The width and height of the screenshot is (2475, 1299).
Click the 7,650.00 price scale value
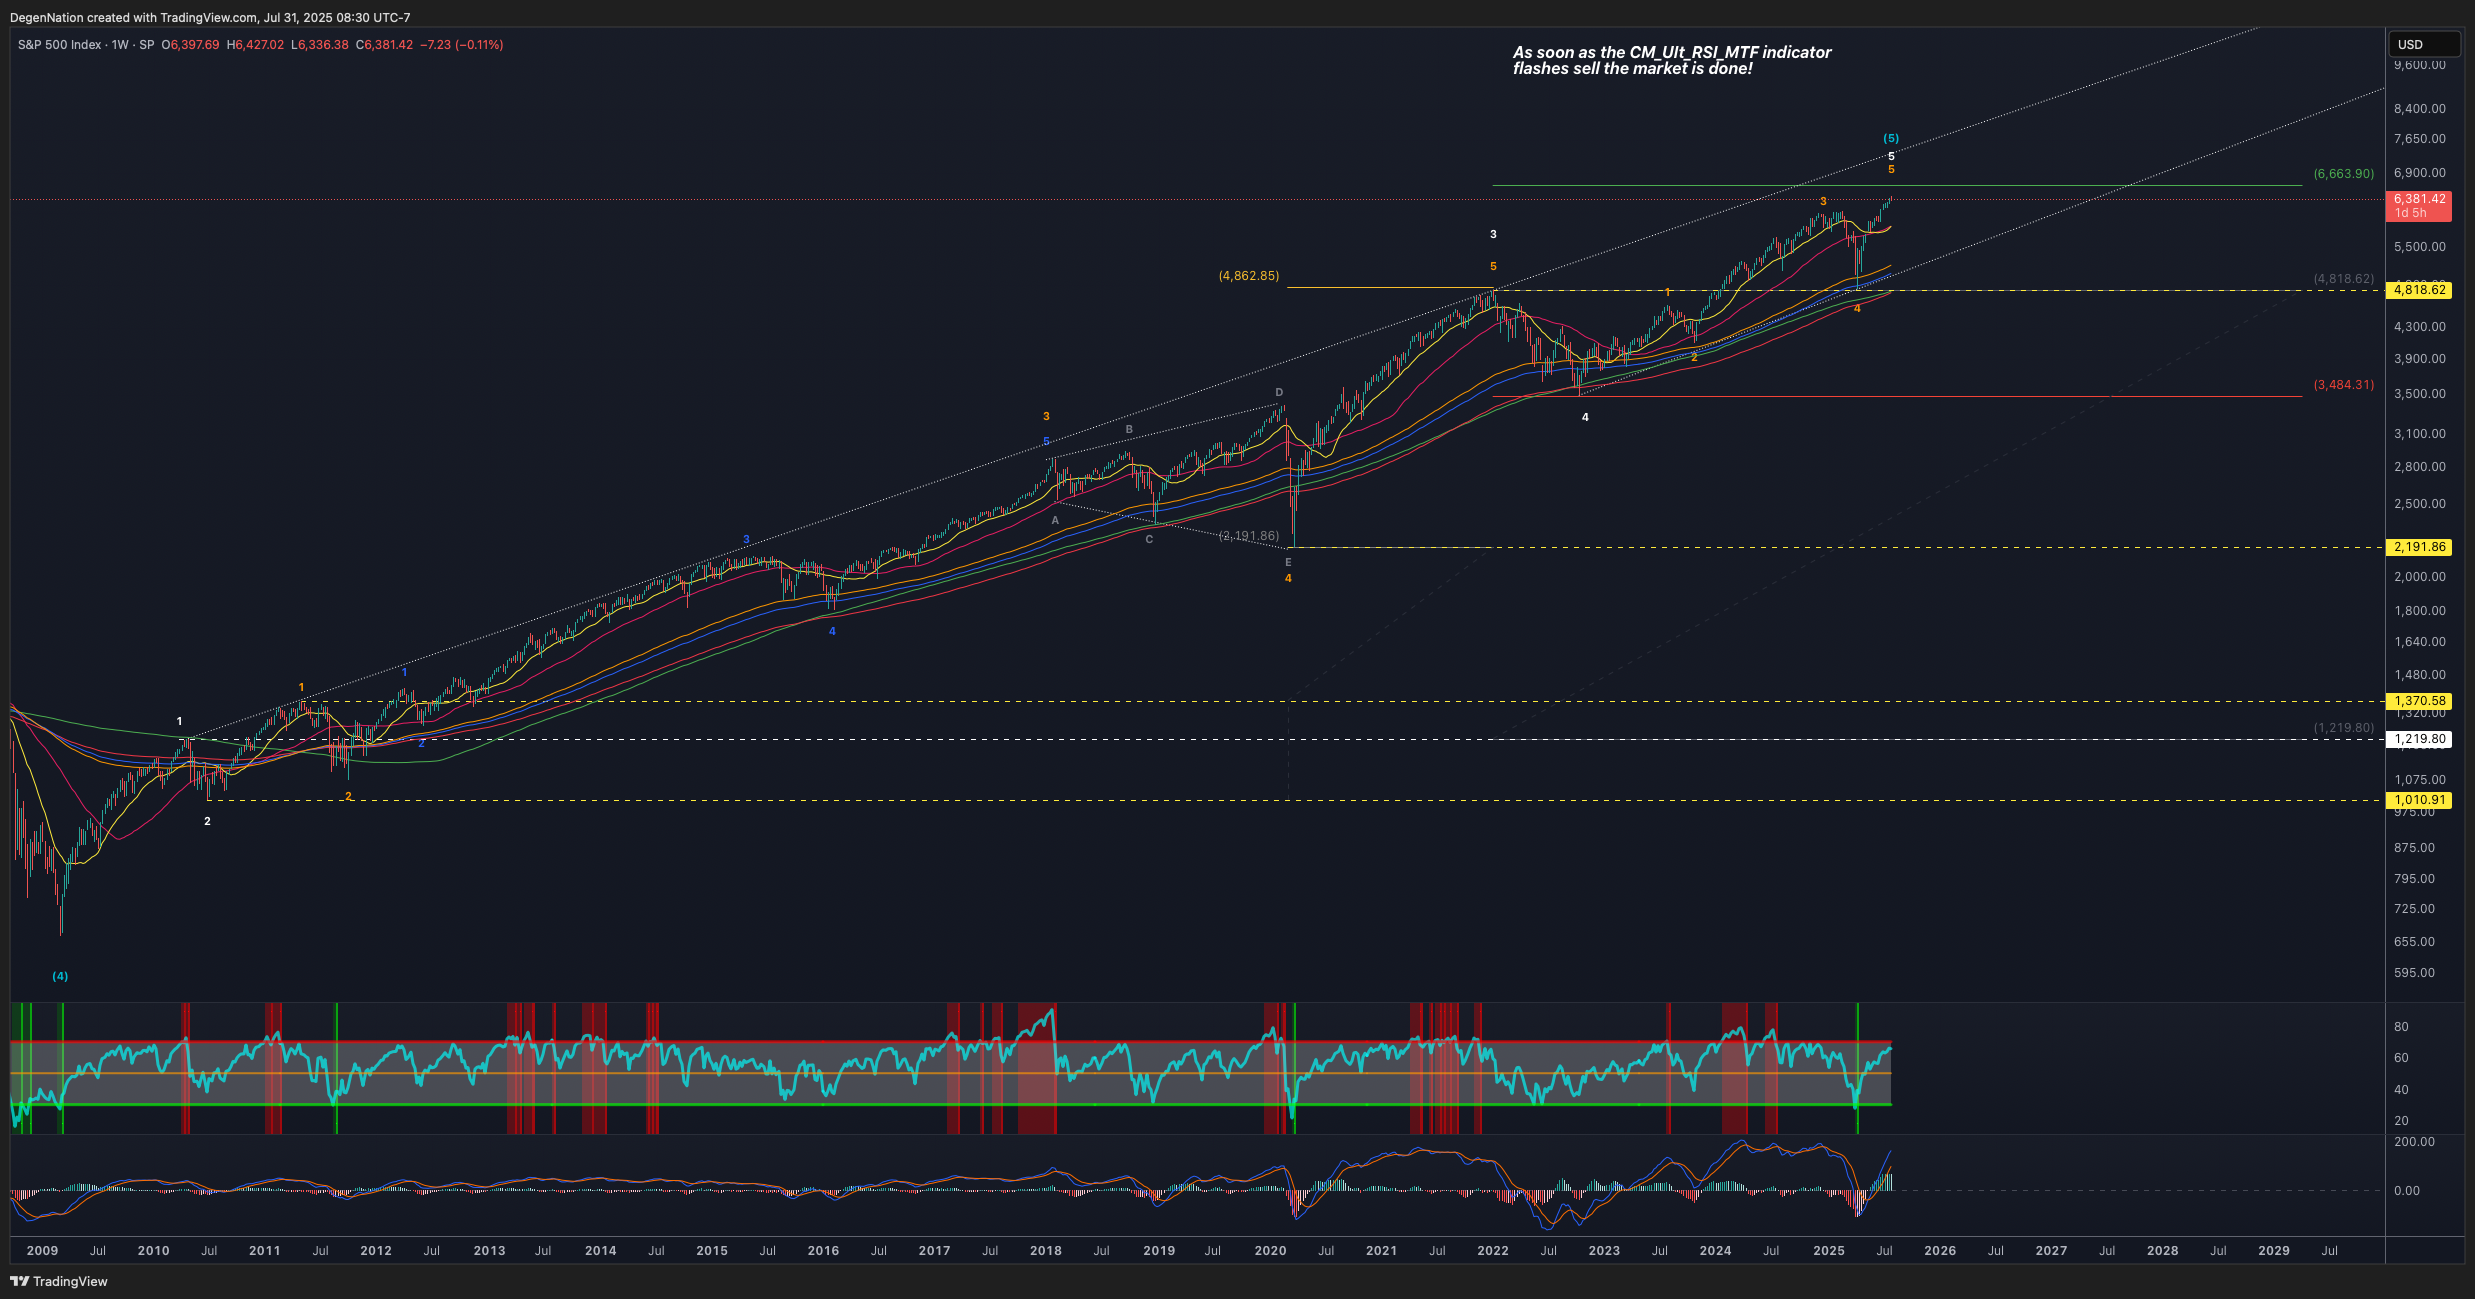[x=2420, y=139]
